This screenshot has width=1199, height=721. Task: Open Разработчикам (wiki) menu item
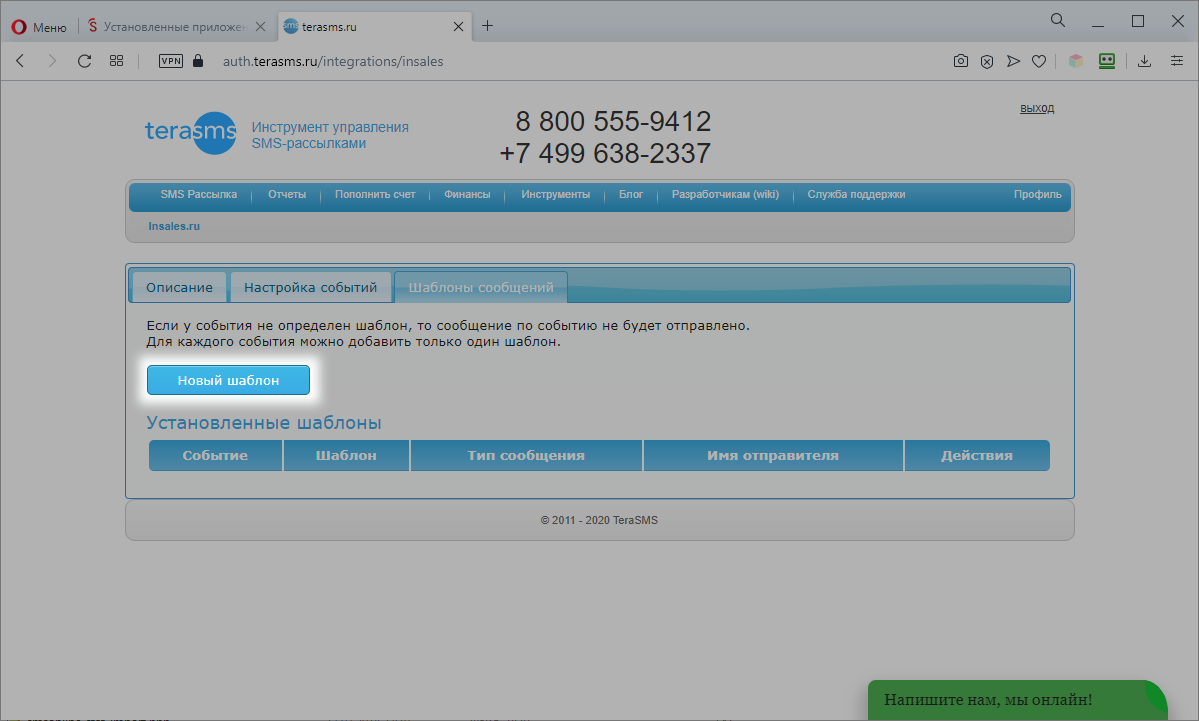tap(725, 195)
